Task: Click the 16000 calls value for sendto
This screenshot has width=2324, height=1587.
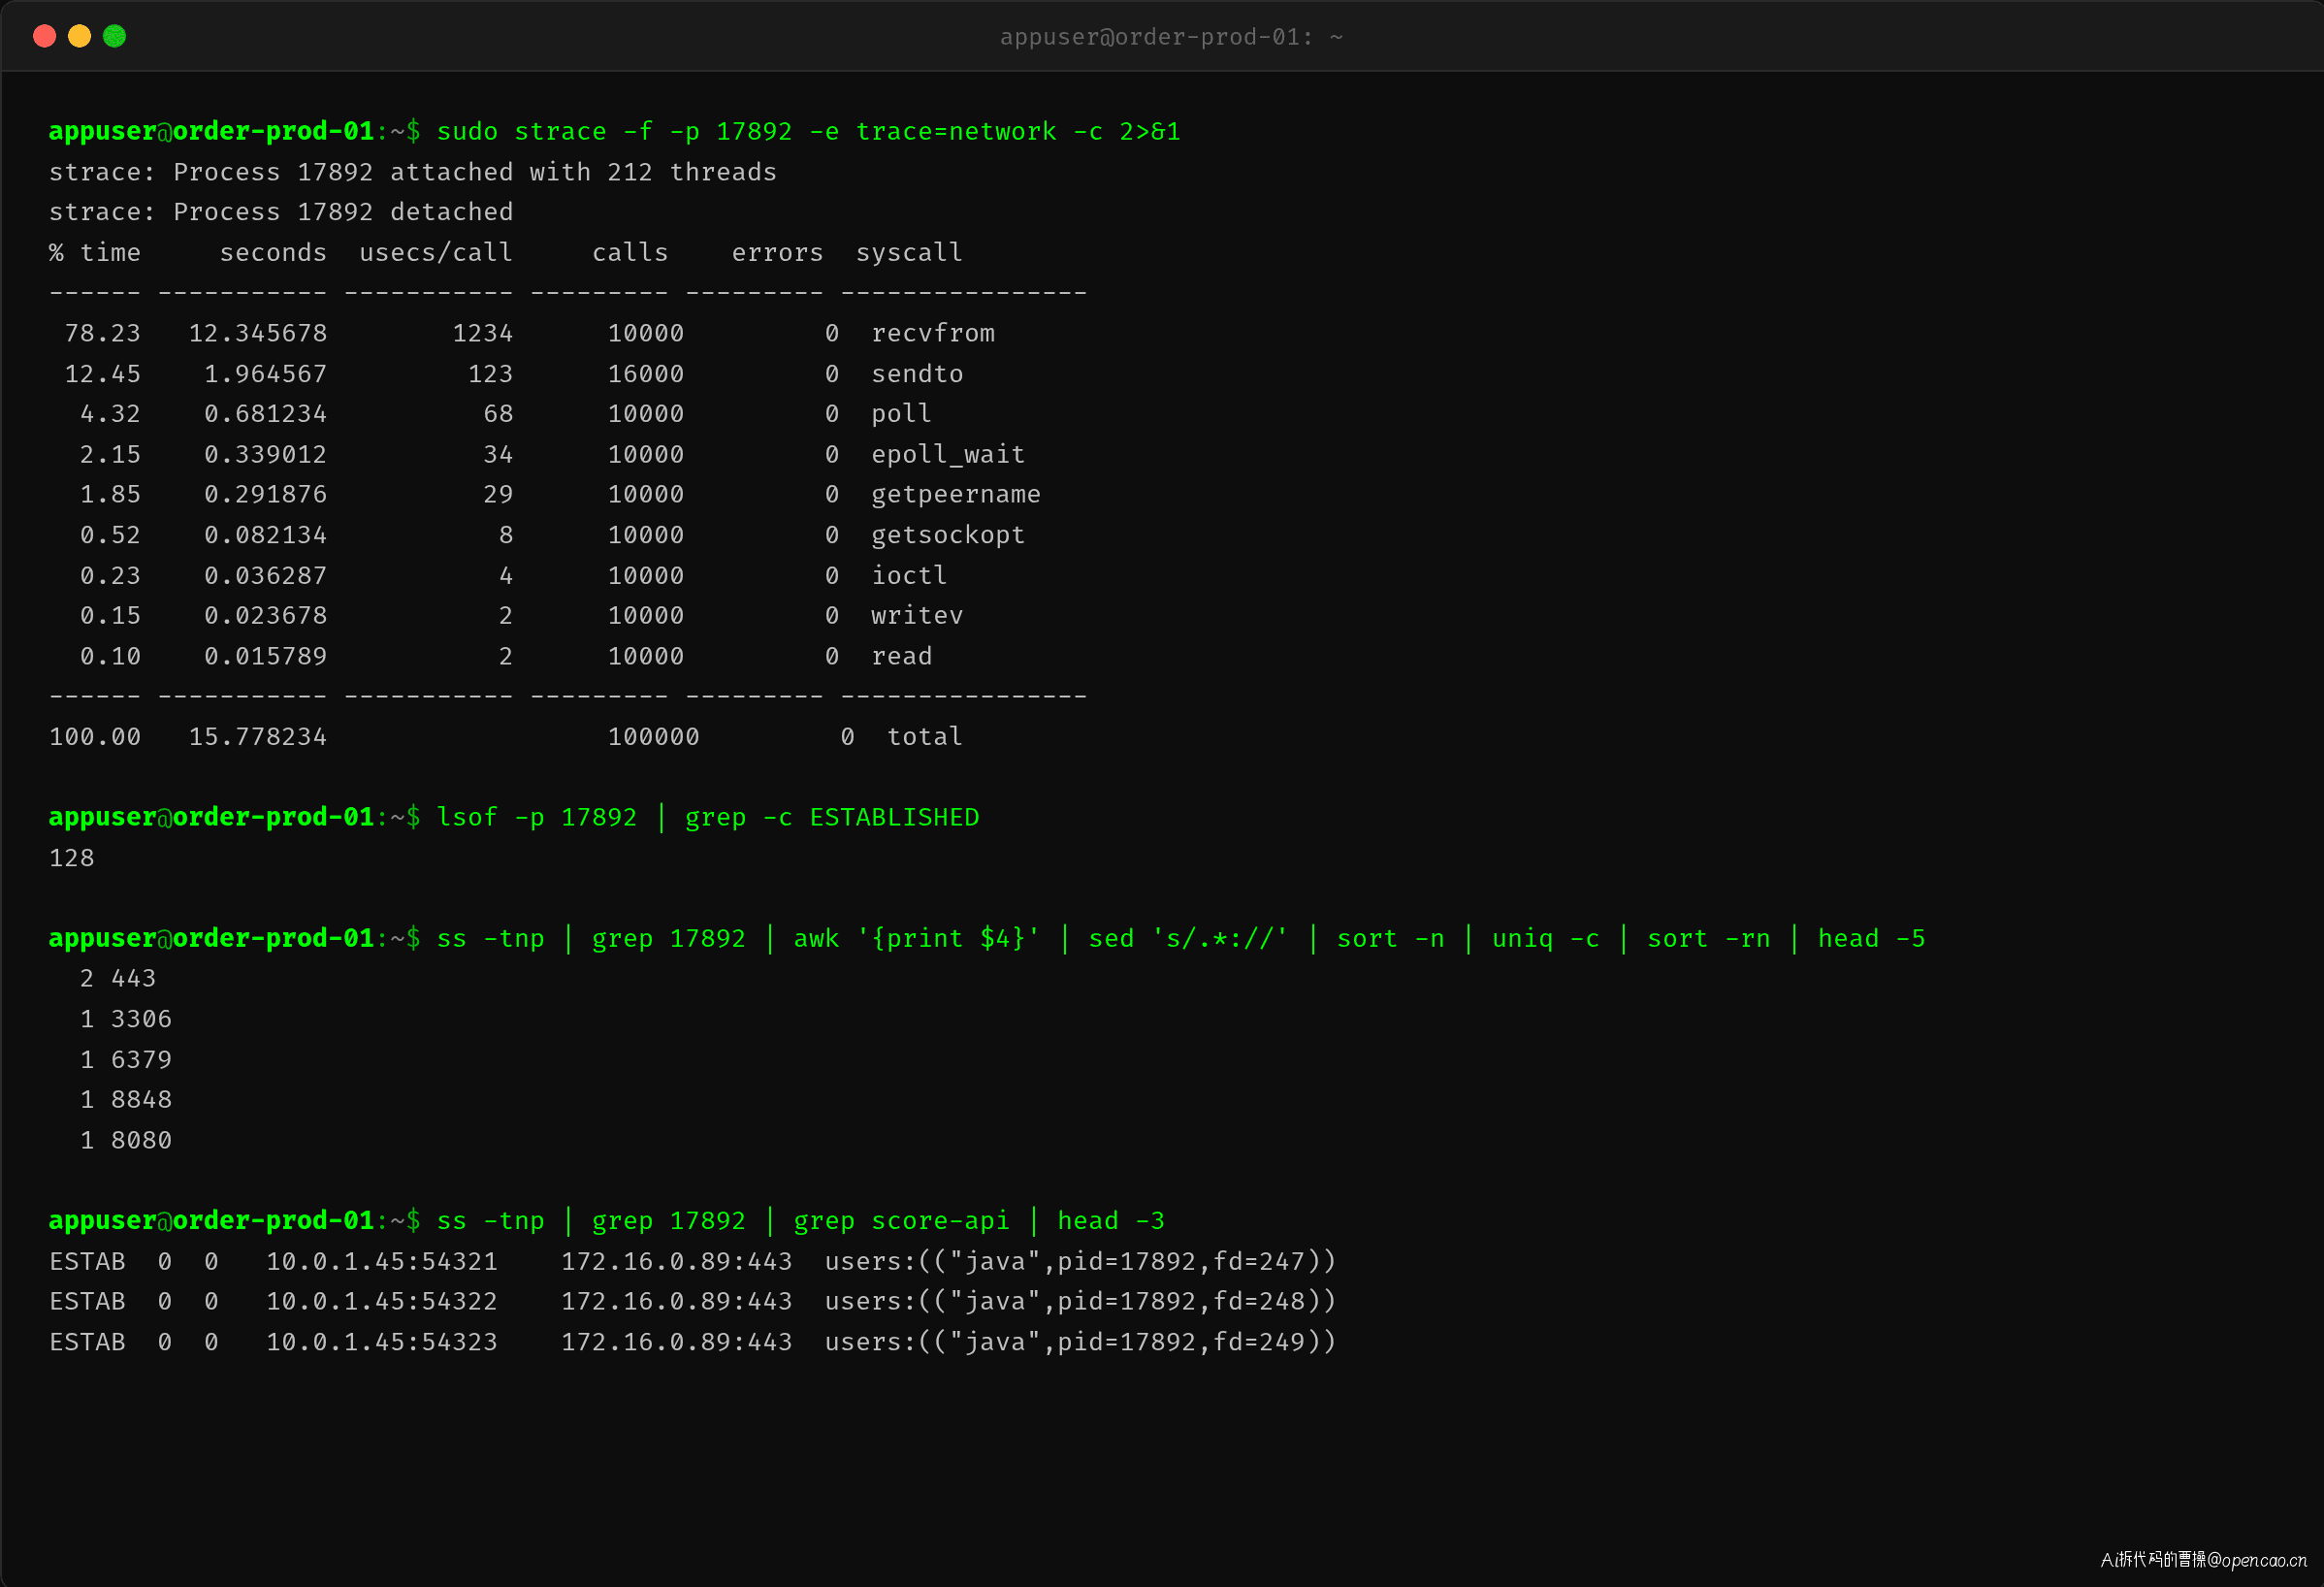Action: tap(646, 373)
